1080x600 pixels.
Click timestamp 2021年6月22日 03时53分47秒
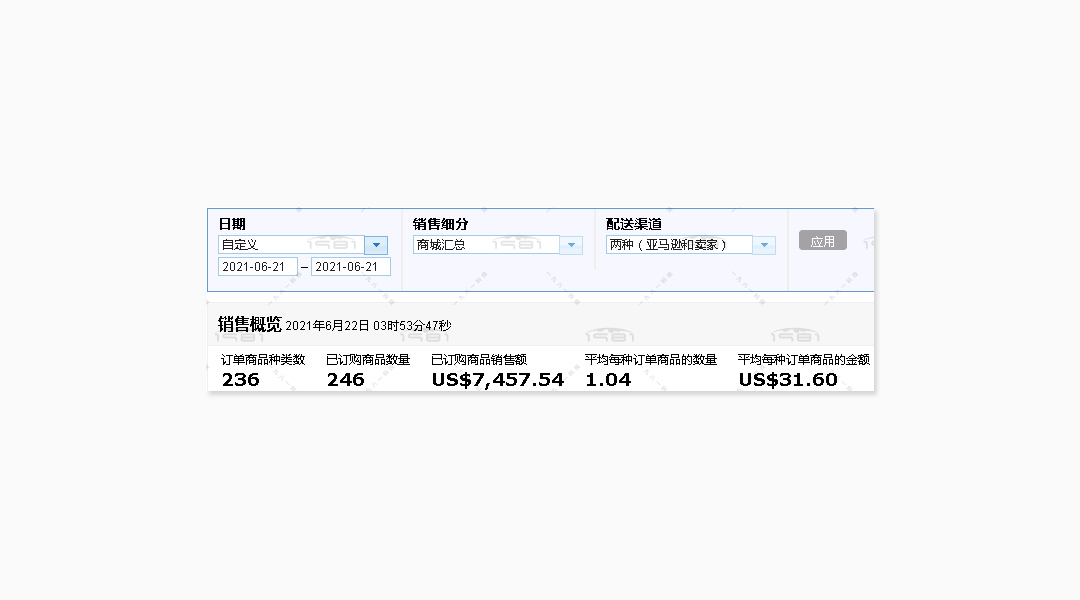[x=368, y=326]
